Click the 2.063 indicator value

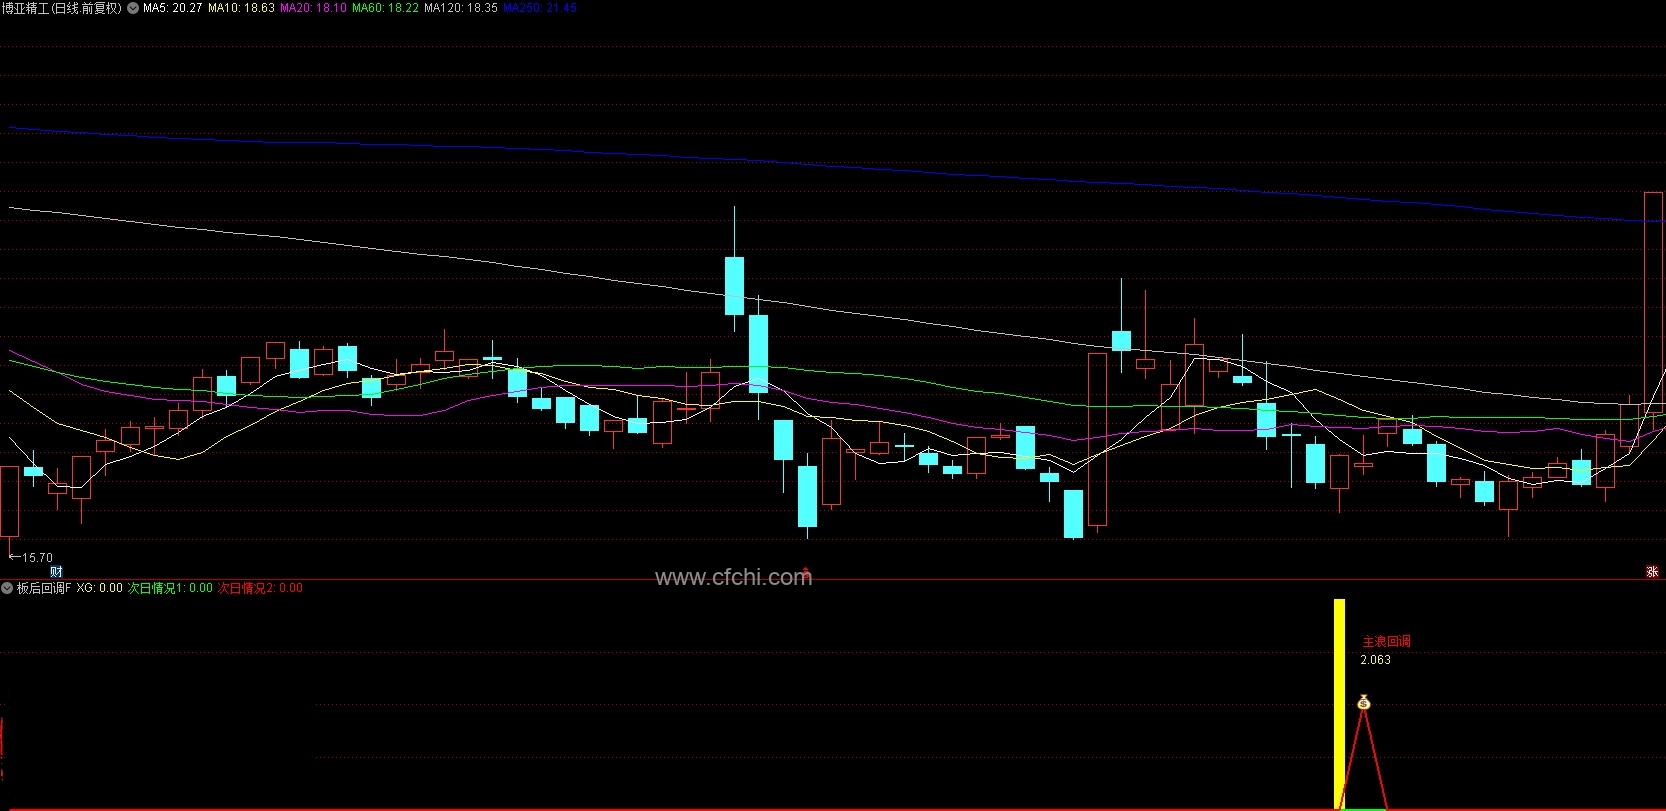click(1375, 660)
